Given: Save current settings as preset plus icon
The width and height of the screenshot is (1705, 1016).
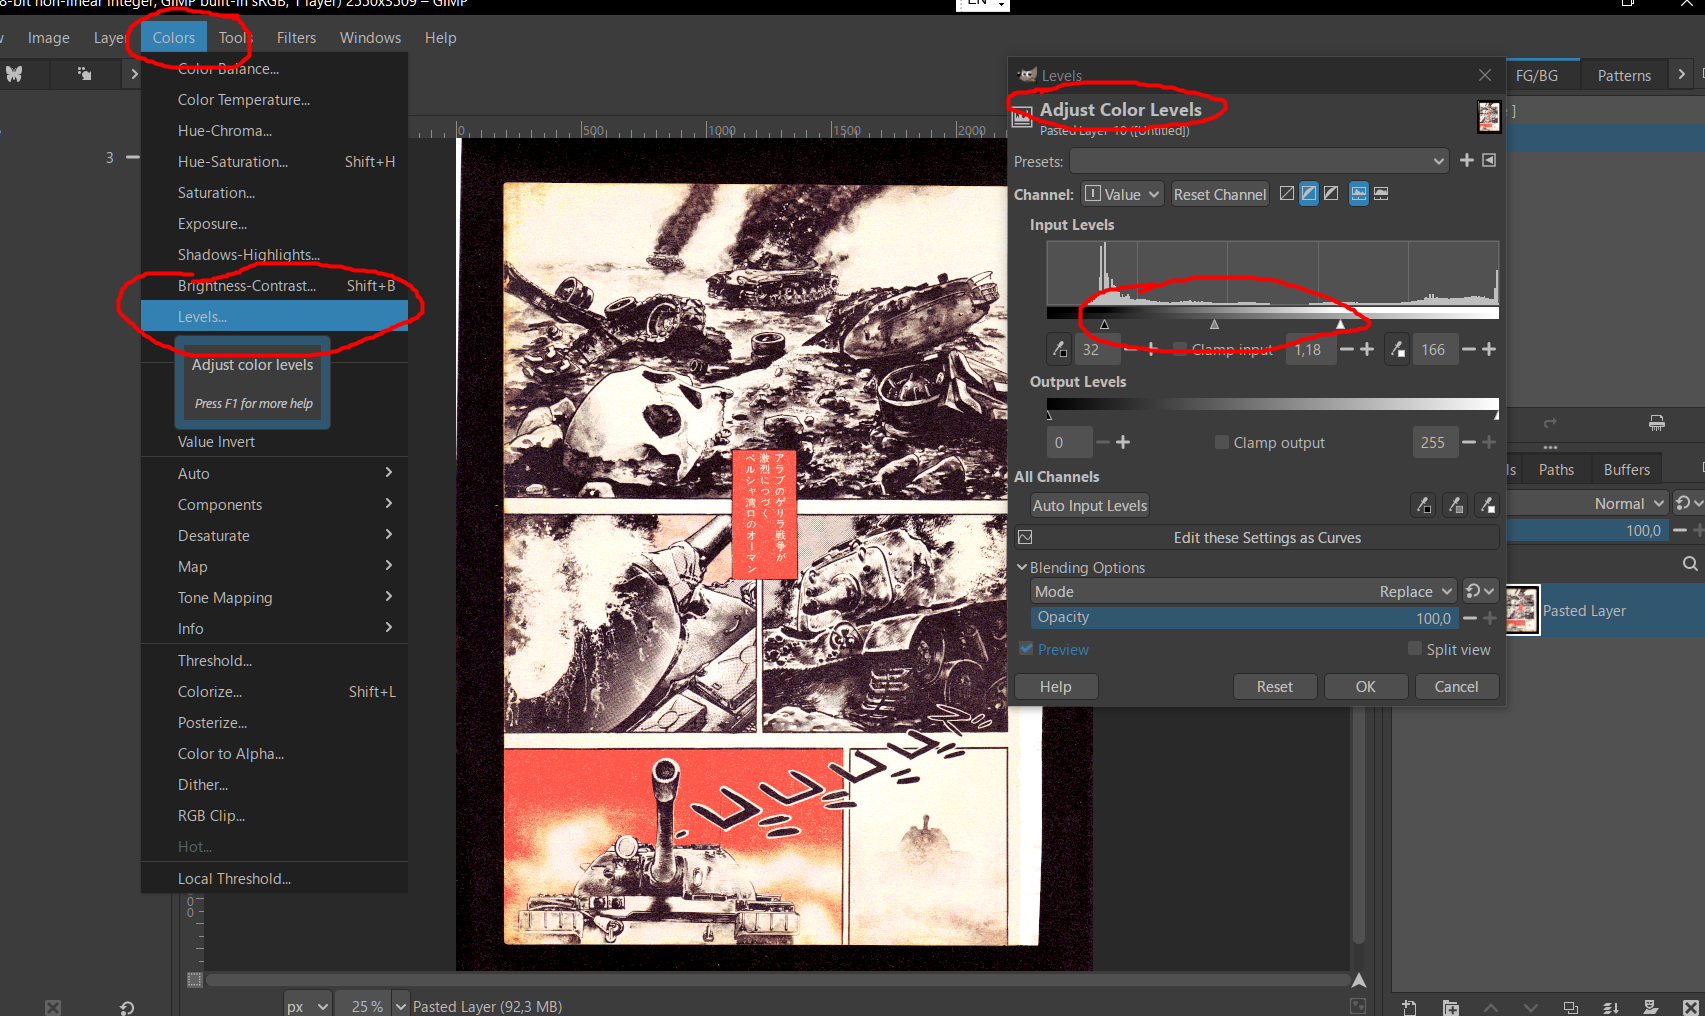Looking at the screenshot, I should click(1467, 160).
